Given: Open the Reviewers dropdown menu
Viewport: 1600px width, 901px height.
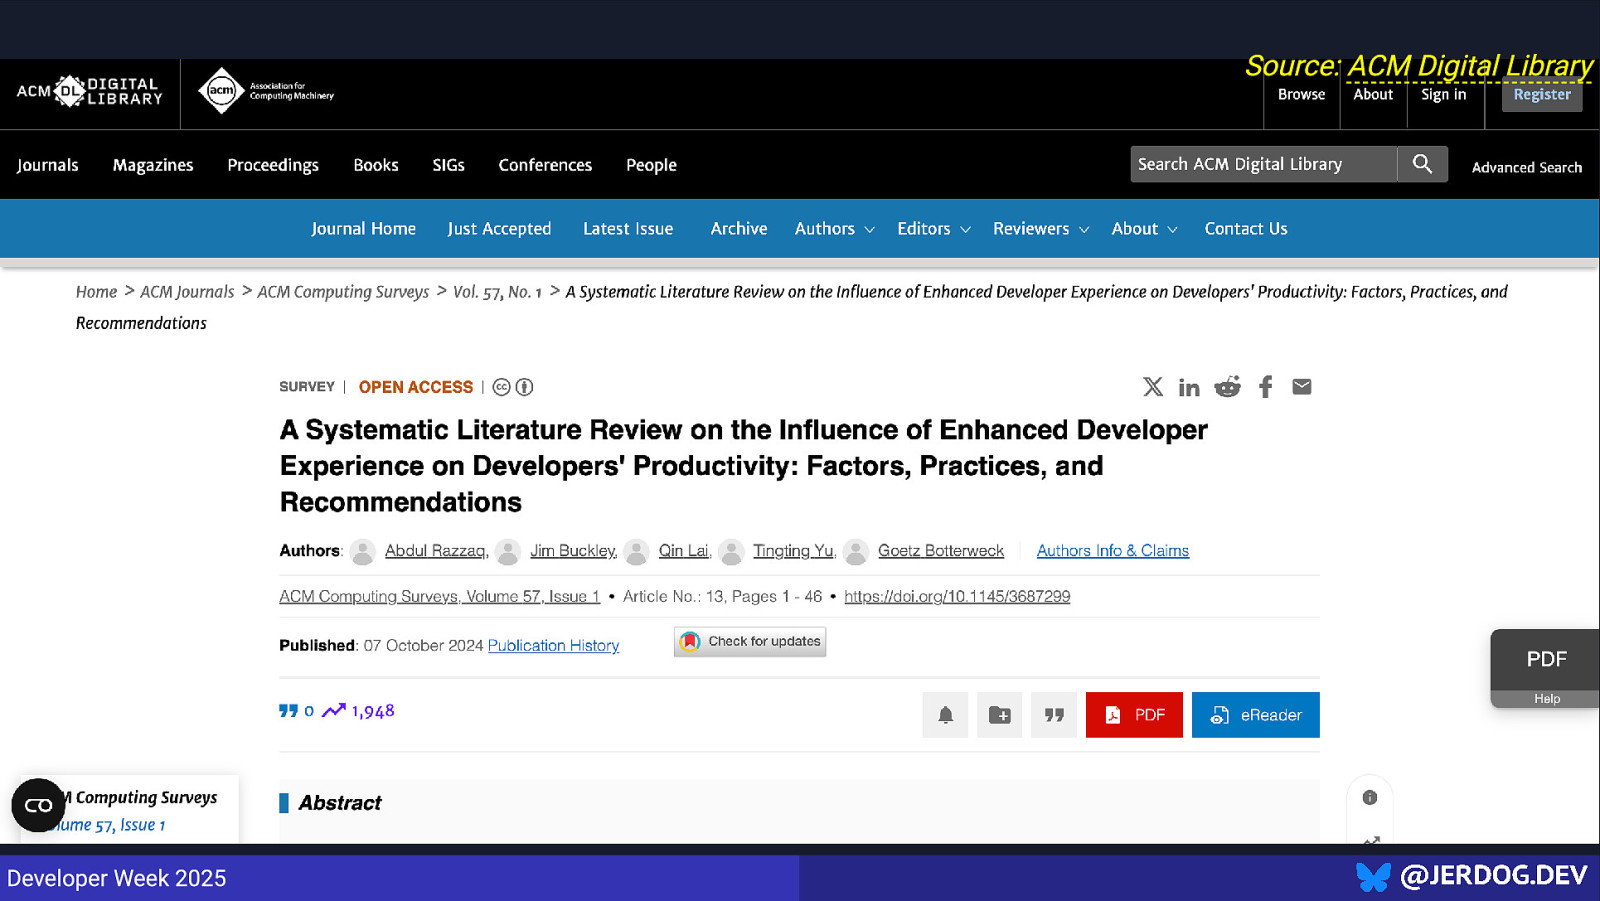Looking at the screenshot, I should [x=1041, y=229].
